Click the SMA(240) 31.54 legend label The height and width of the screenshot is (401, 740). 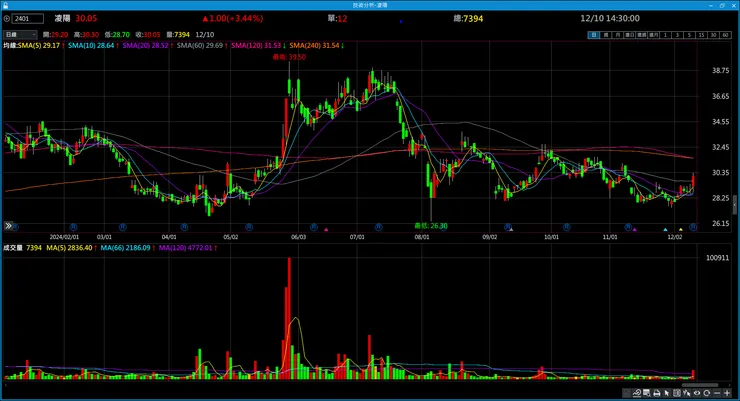[314, 45]
